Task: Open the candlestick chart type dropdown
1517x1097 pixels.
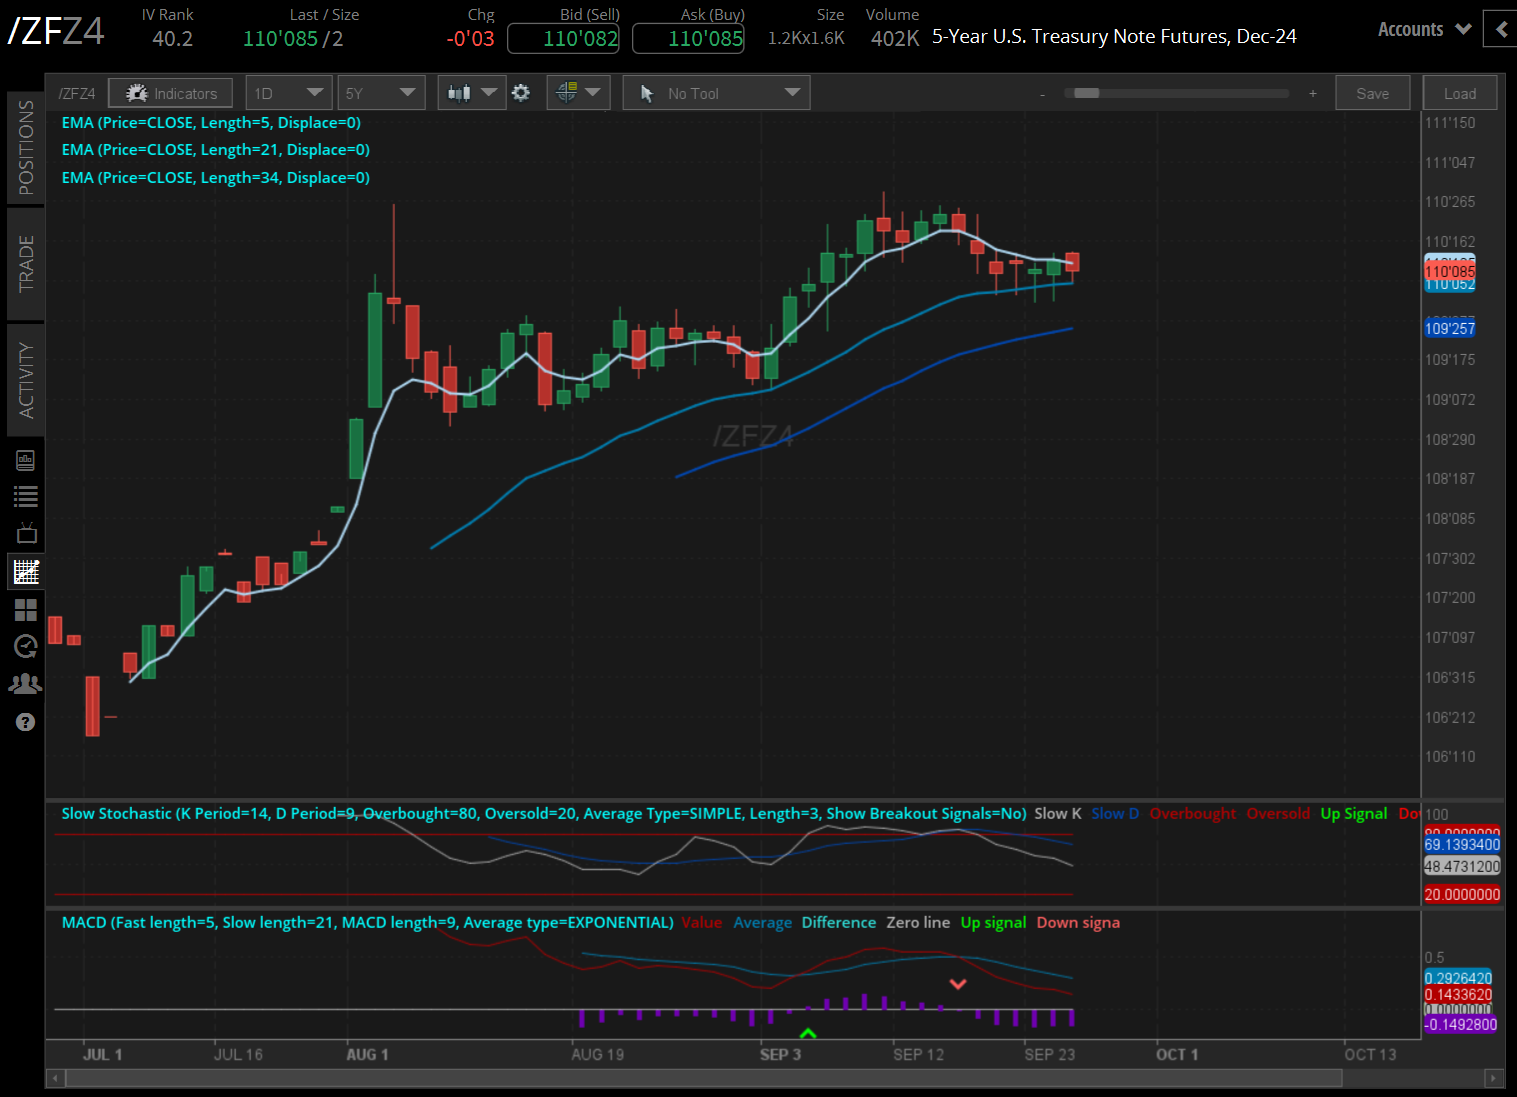Action: point(472,93)
